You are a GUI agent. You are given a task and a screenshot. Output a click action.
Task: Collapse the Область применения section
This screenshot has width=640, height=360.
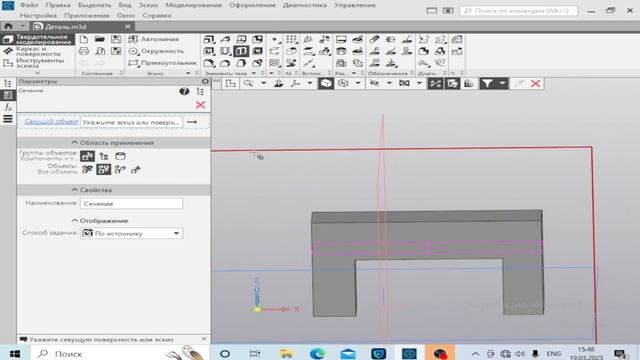113,142
